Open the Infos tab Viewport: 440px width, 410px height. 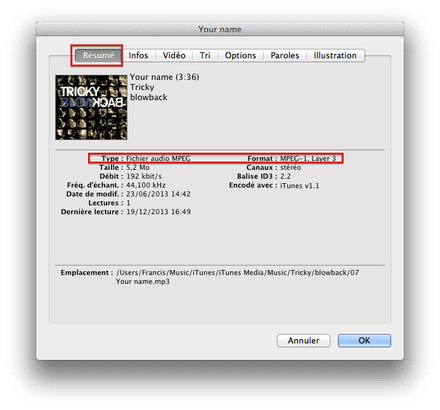(x=138, y=55)
